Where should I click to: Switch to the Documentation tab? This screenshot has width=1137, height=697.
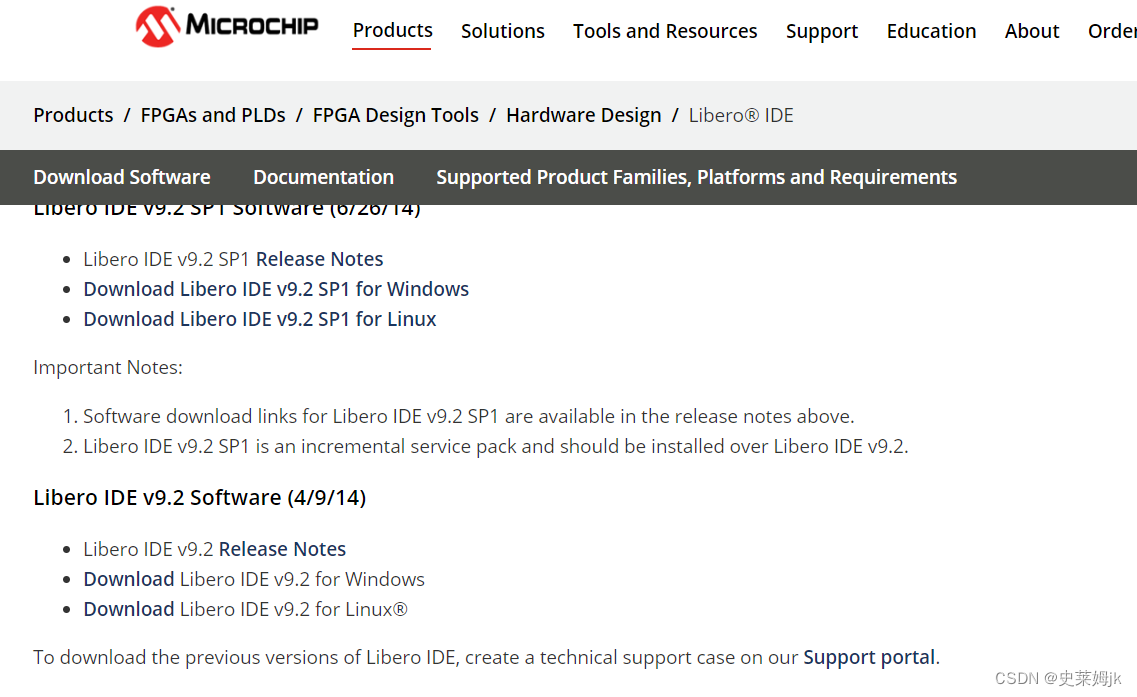pyautogui.click(x=323, y=177)
